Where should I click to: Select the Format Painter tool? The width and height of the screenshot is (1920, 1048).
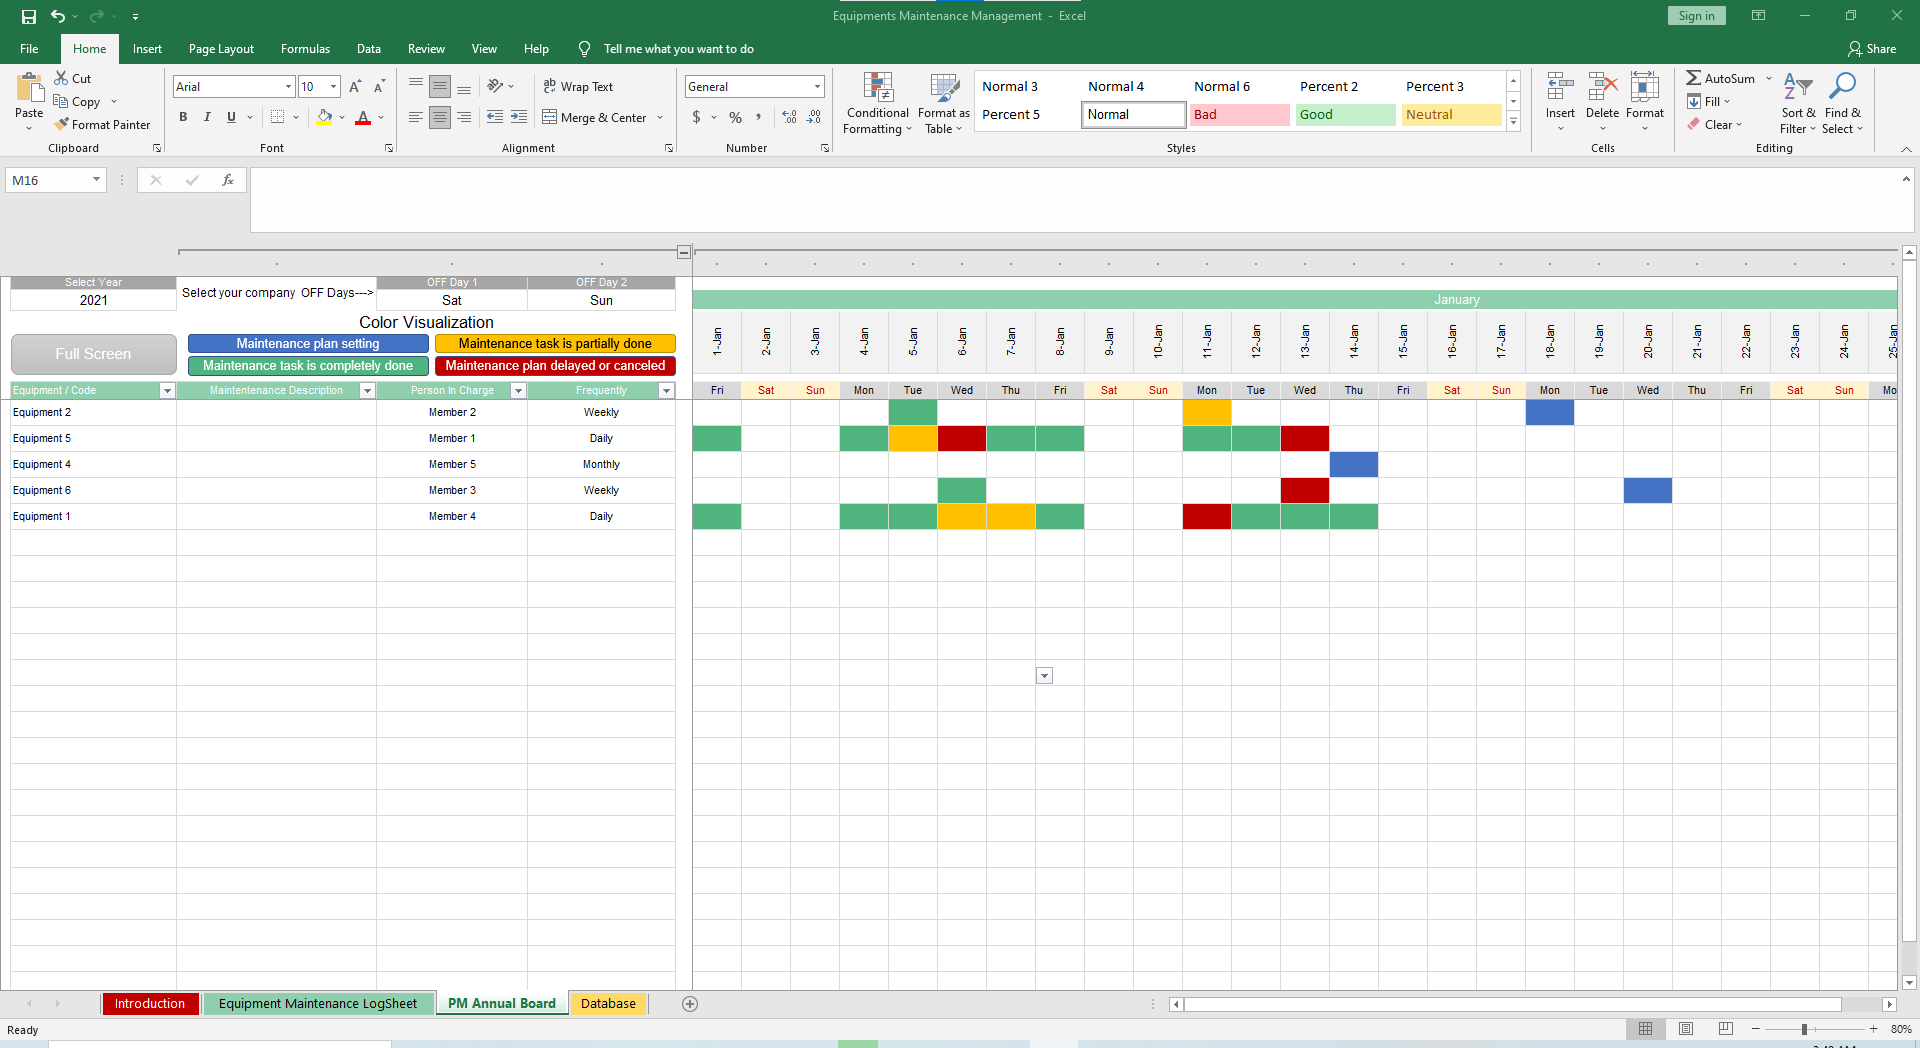click(102, 125)
